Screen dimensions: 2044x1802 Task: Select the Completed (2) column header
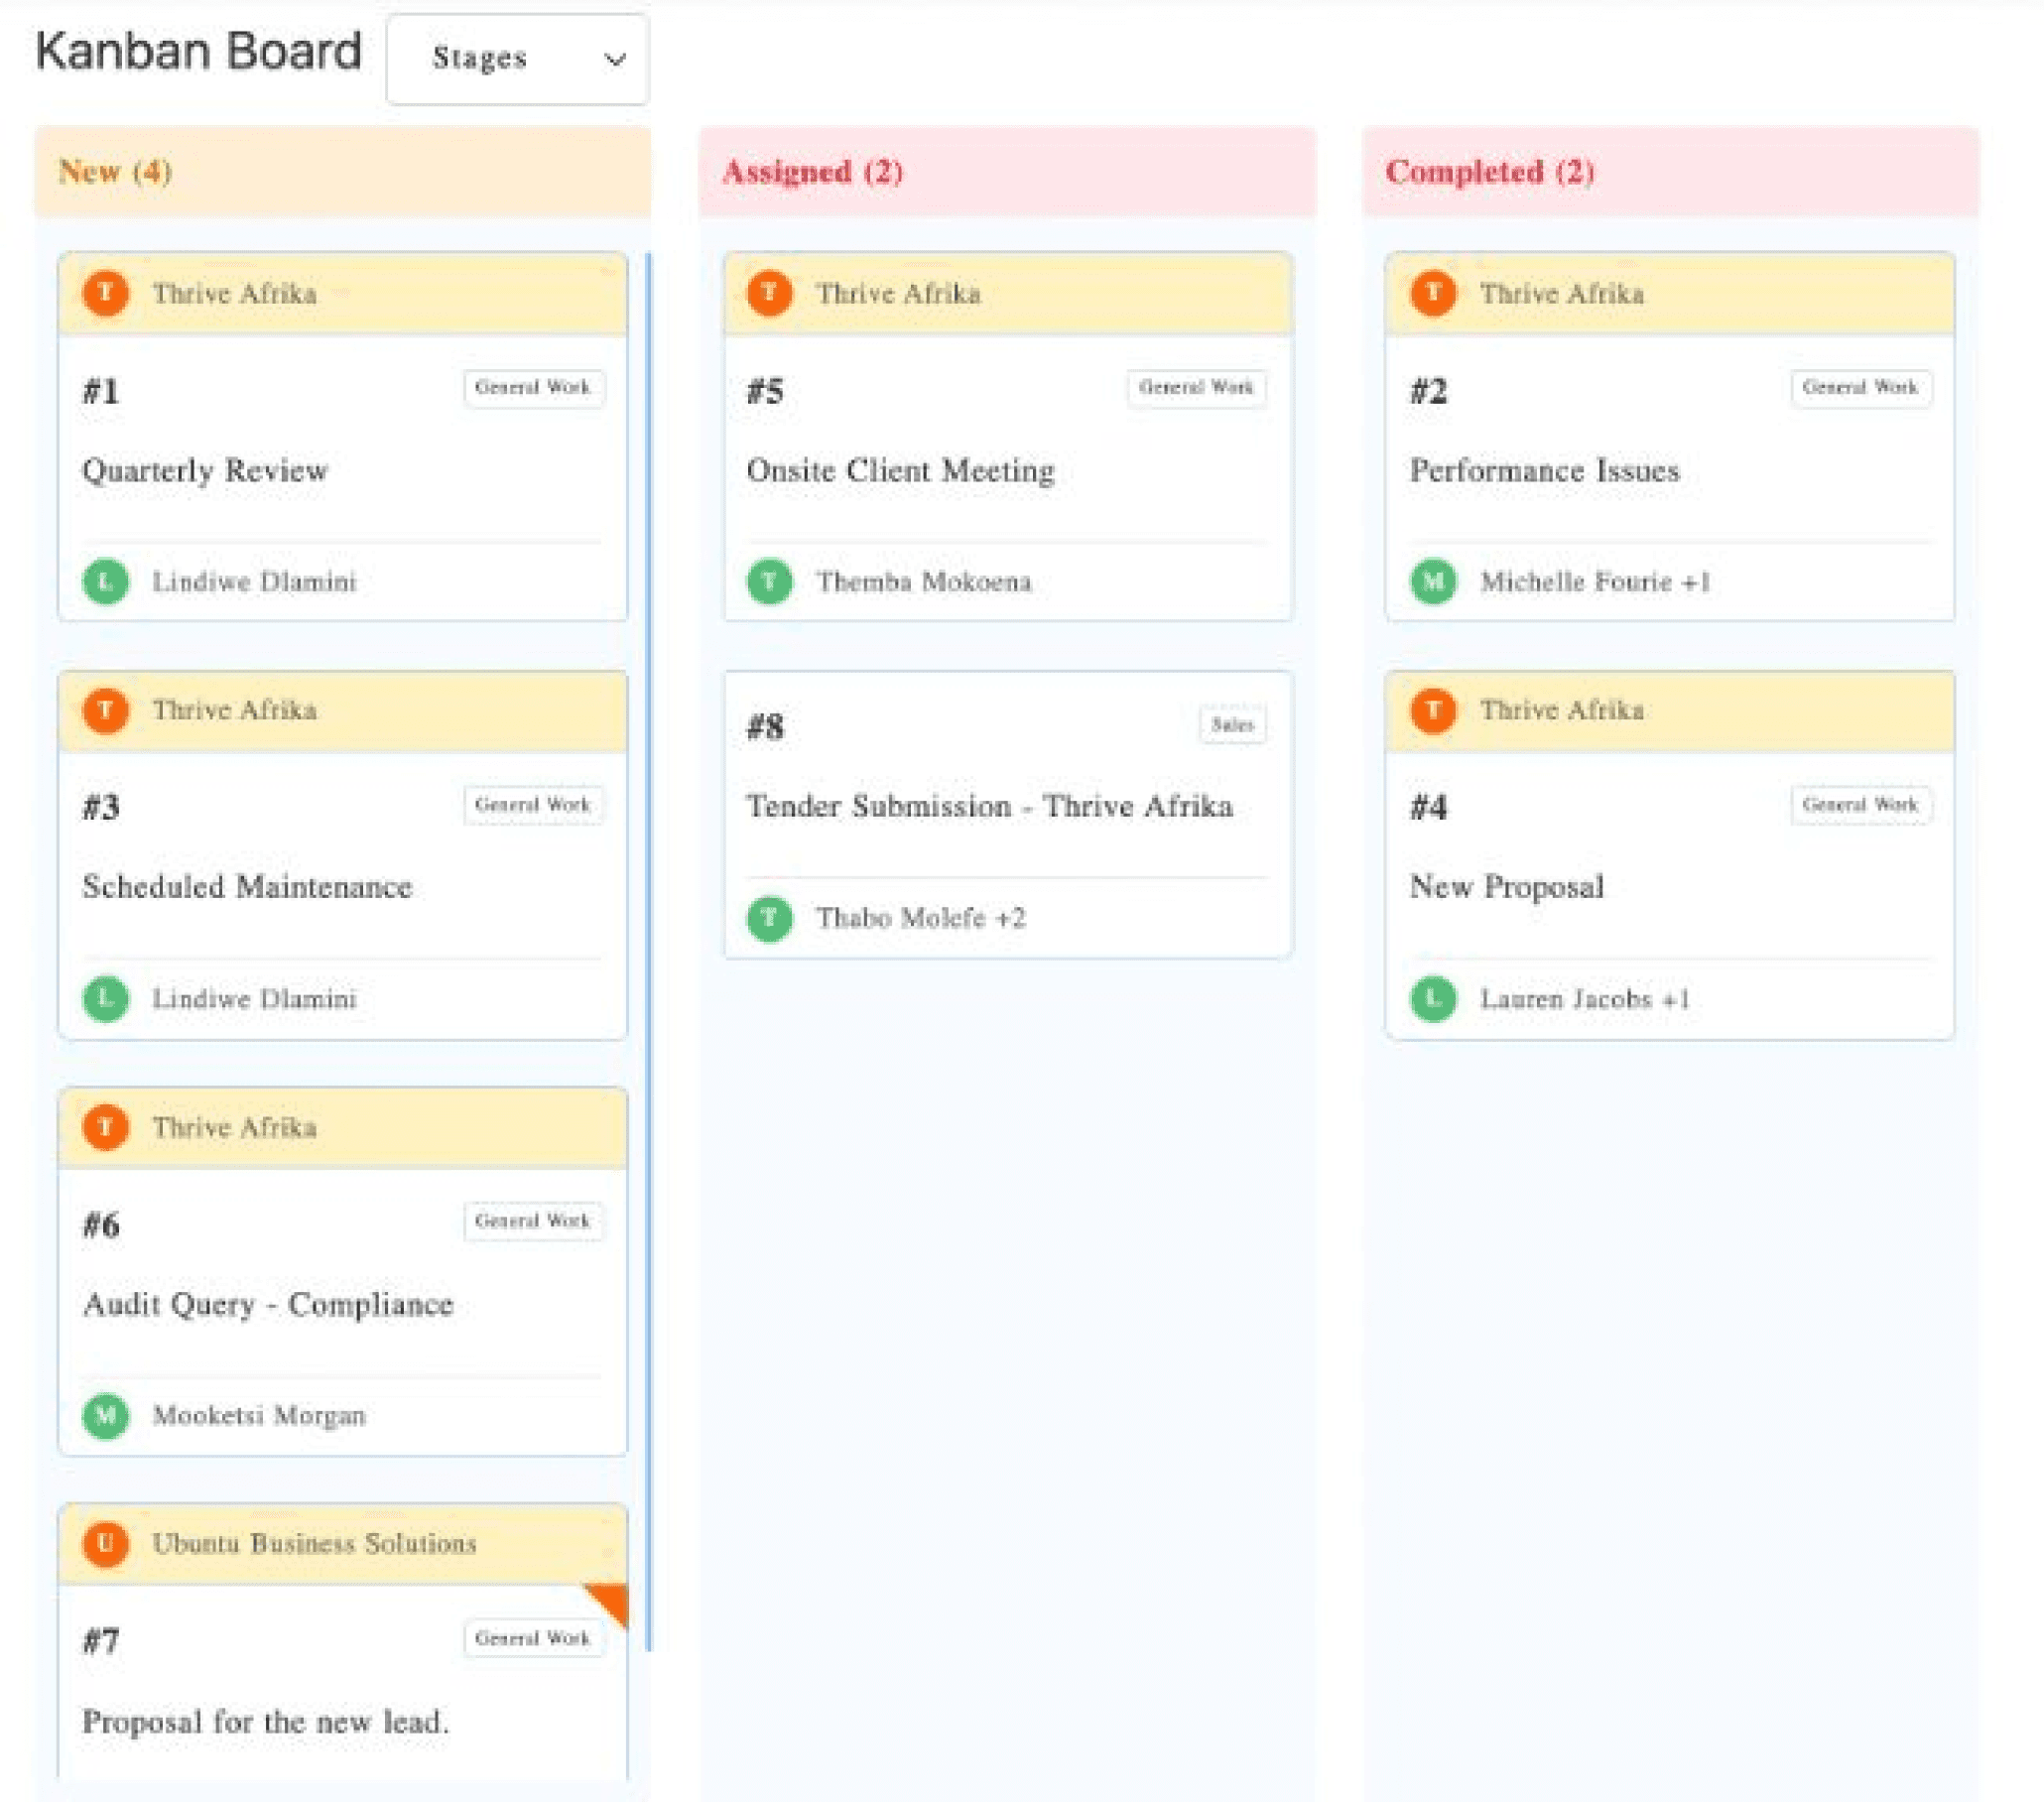pyautogui.click(x=1489, y=172)
